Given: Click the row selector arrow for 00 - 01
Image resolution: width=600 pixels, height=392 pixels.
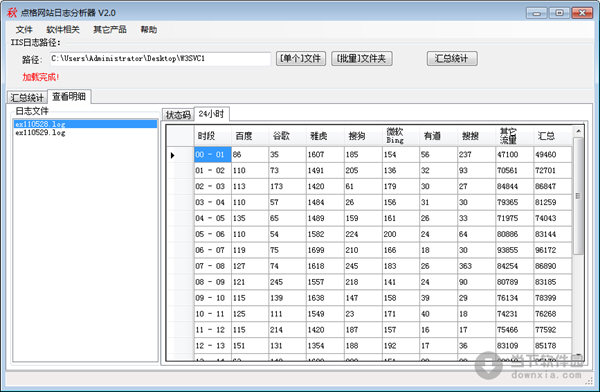Looking at the screenshot, I should [x=180, y=155].
